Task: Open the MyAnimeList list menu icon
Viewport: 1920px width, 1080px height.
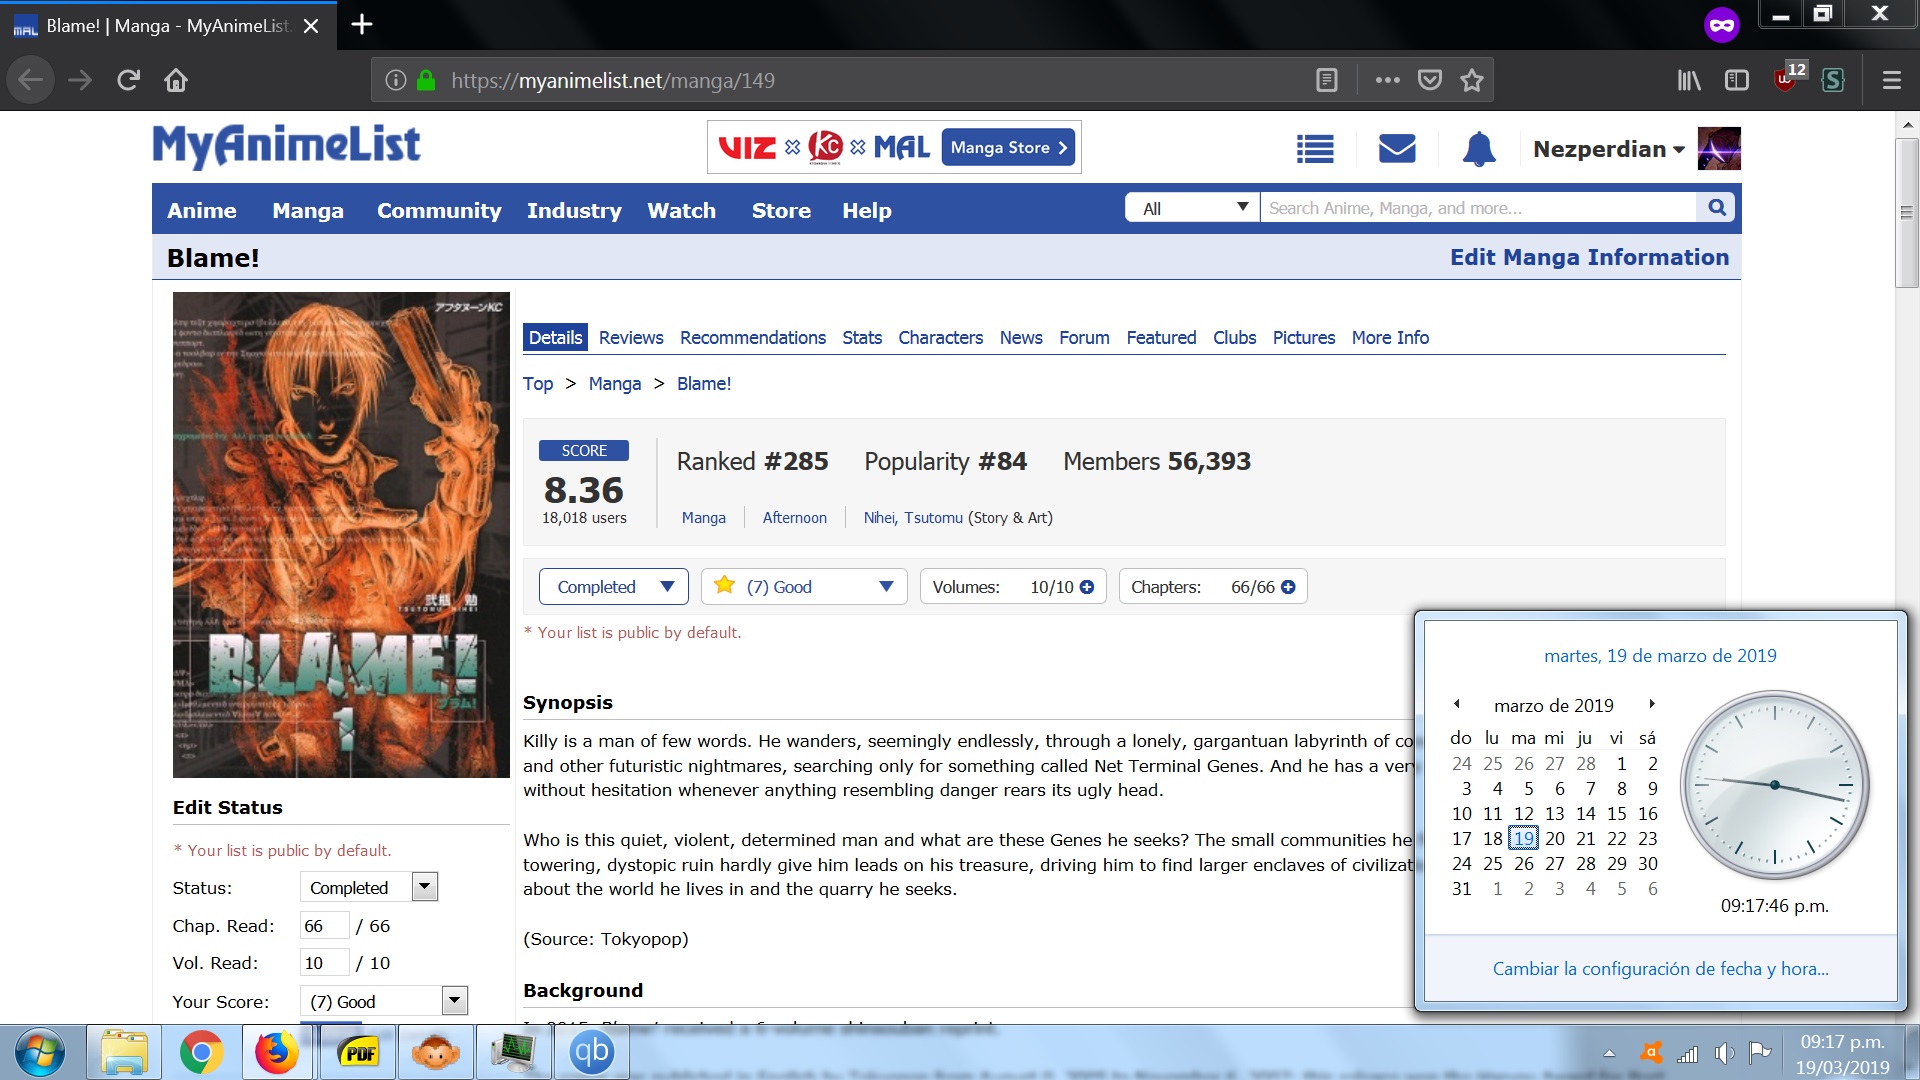Action: coord(1315,150)
